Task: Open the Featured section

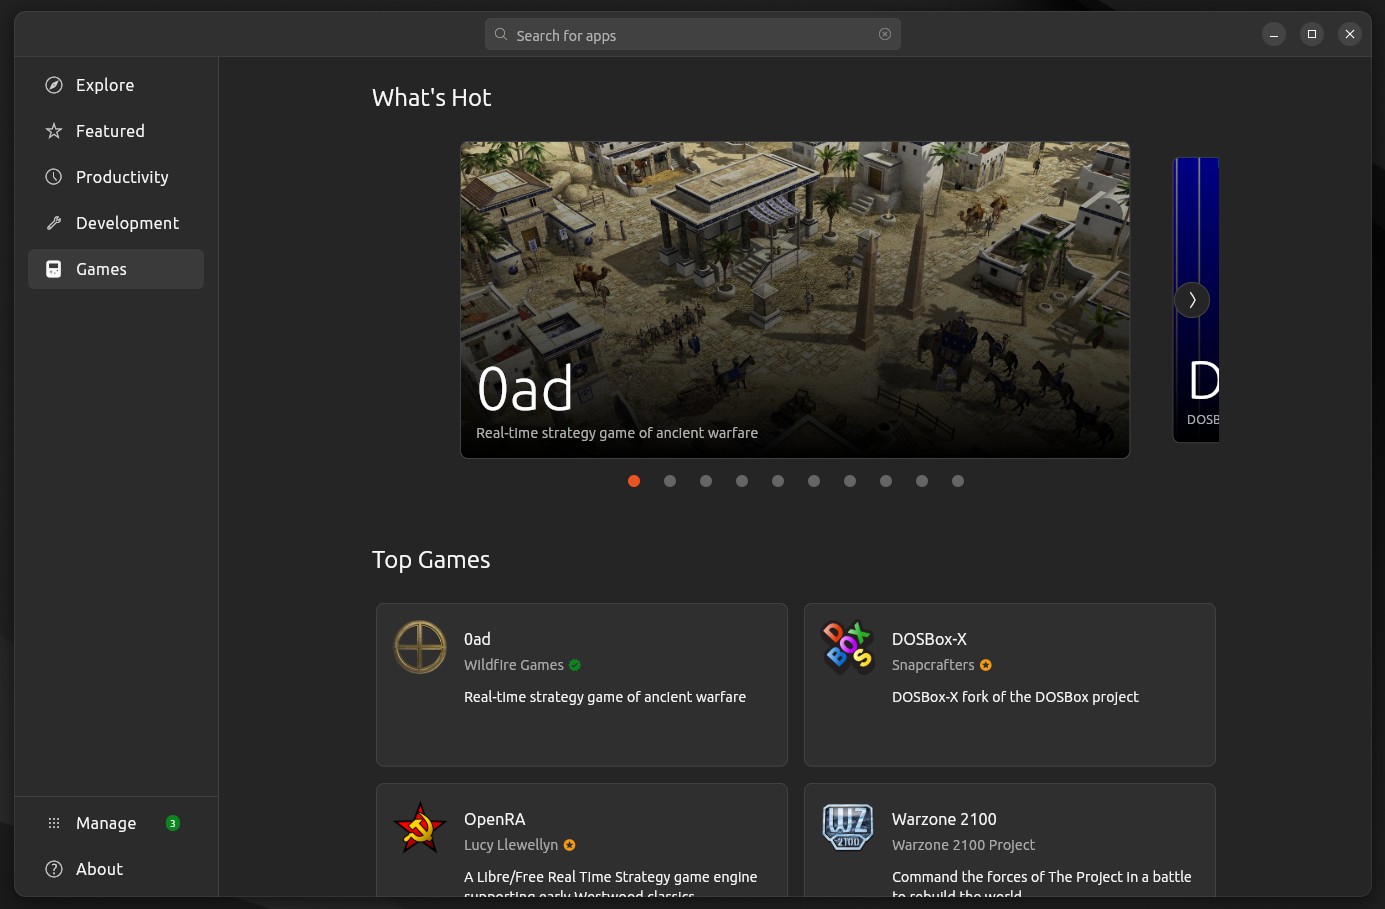Action: [x=116, y=131]
